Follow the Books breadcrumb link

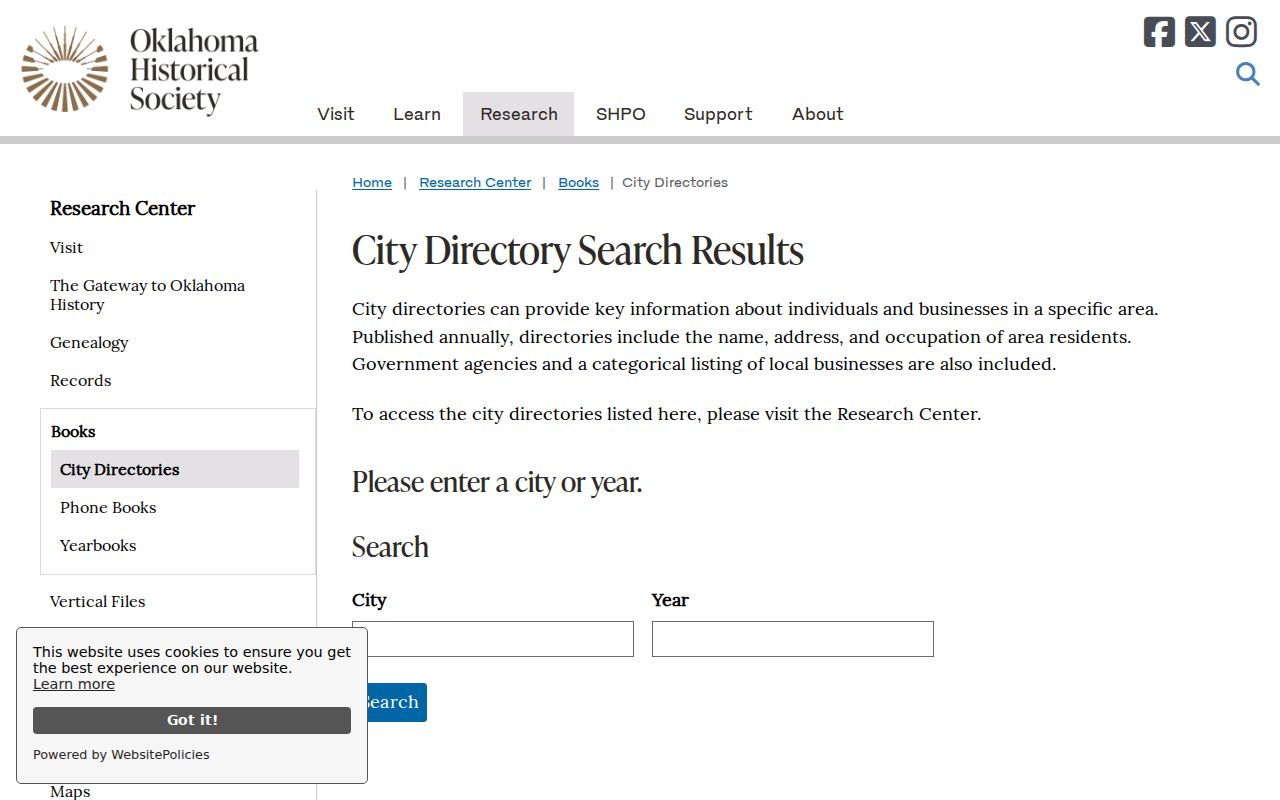(x=578, y=182)
